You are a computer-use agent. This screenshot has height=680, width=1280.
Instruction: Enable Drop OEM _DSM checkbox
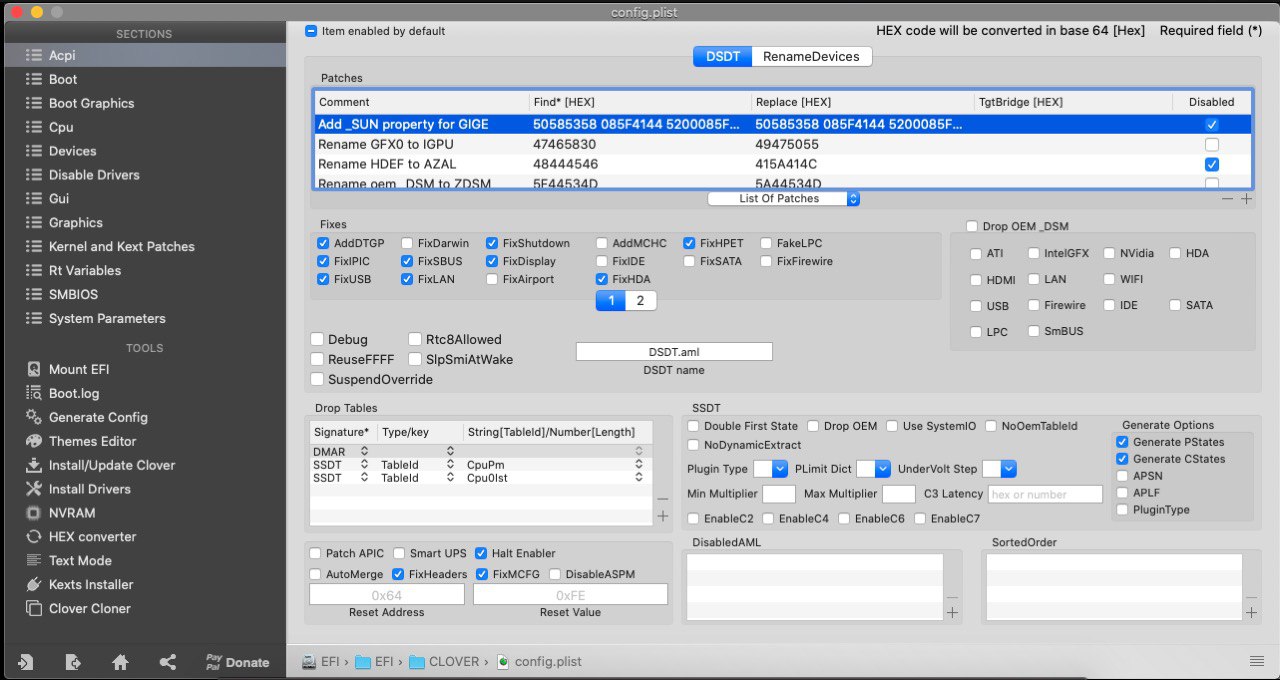(x=972, y=226)
